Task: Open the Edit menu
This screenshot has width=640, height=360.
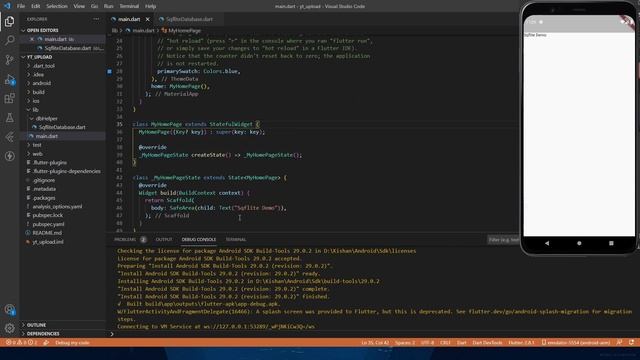Action: pyautogui.click(x=36, y=6)
